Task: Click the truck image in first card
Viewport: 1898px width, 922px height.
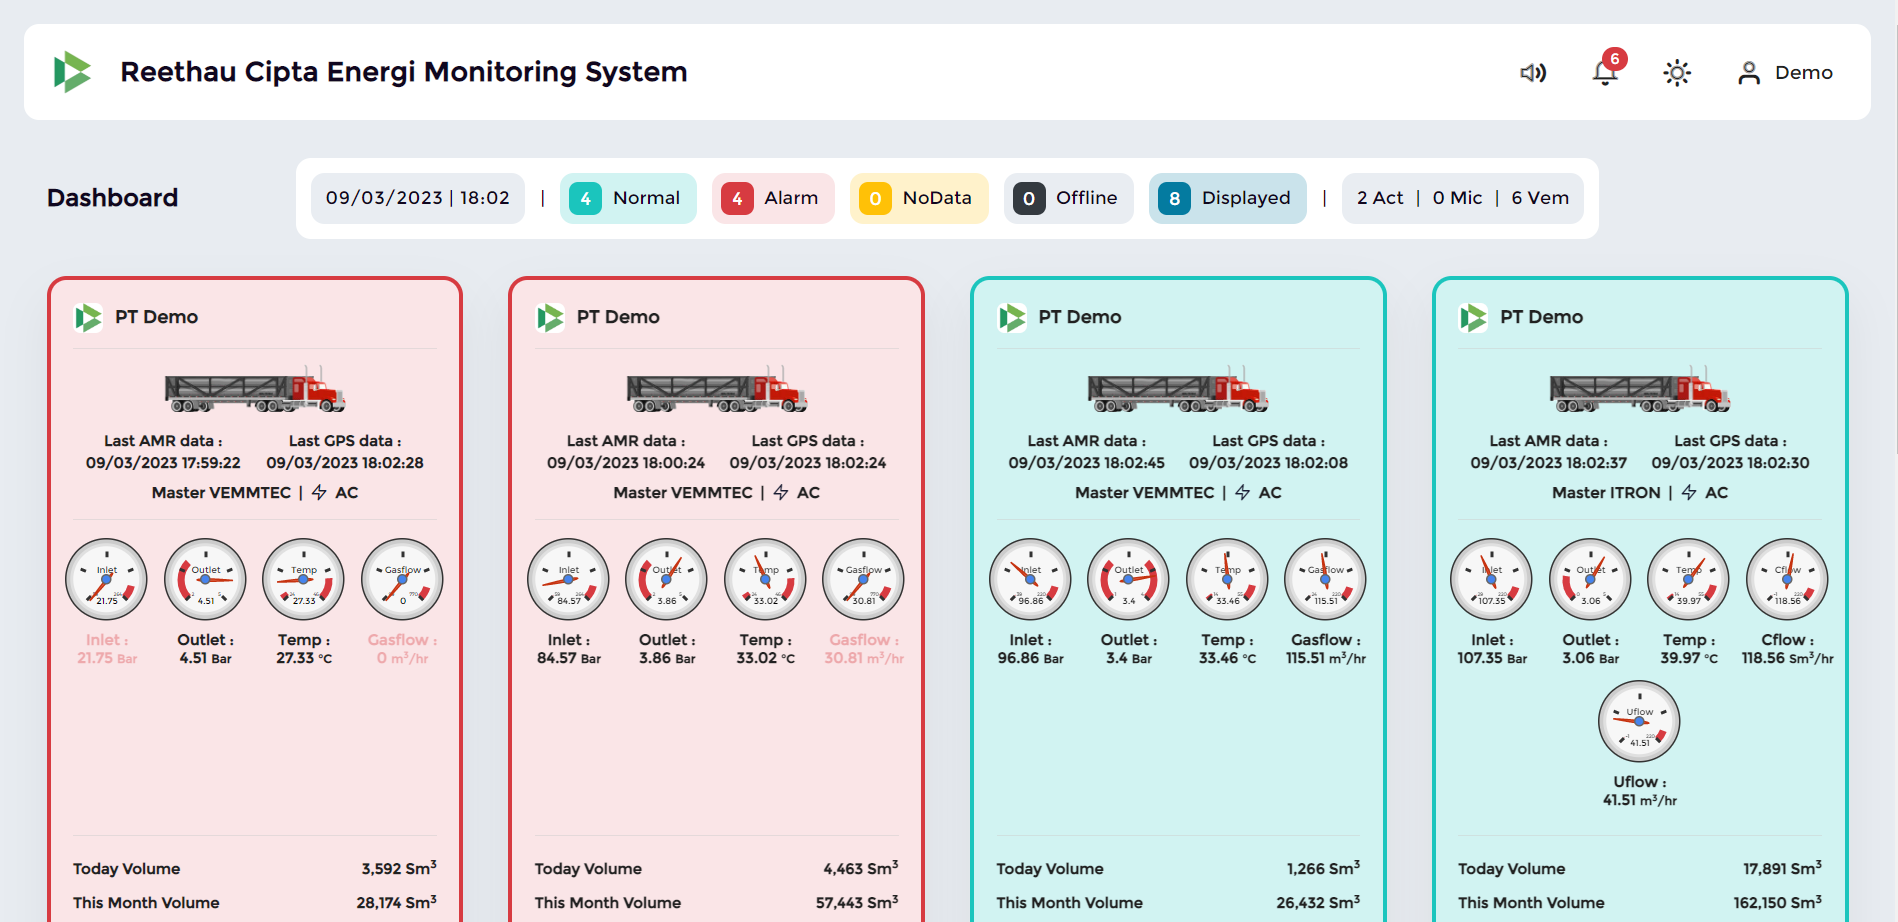Action: pyautogui.click(x=255, y=389)
